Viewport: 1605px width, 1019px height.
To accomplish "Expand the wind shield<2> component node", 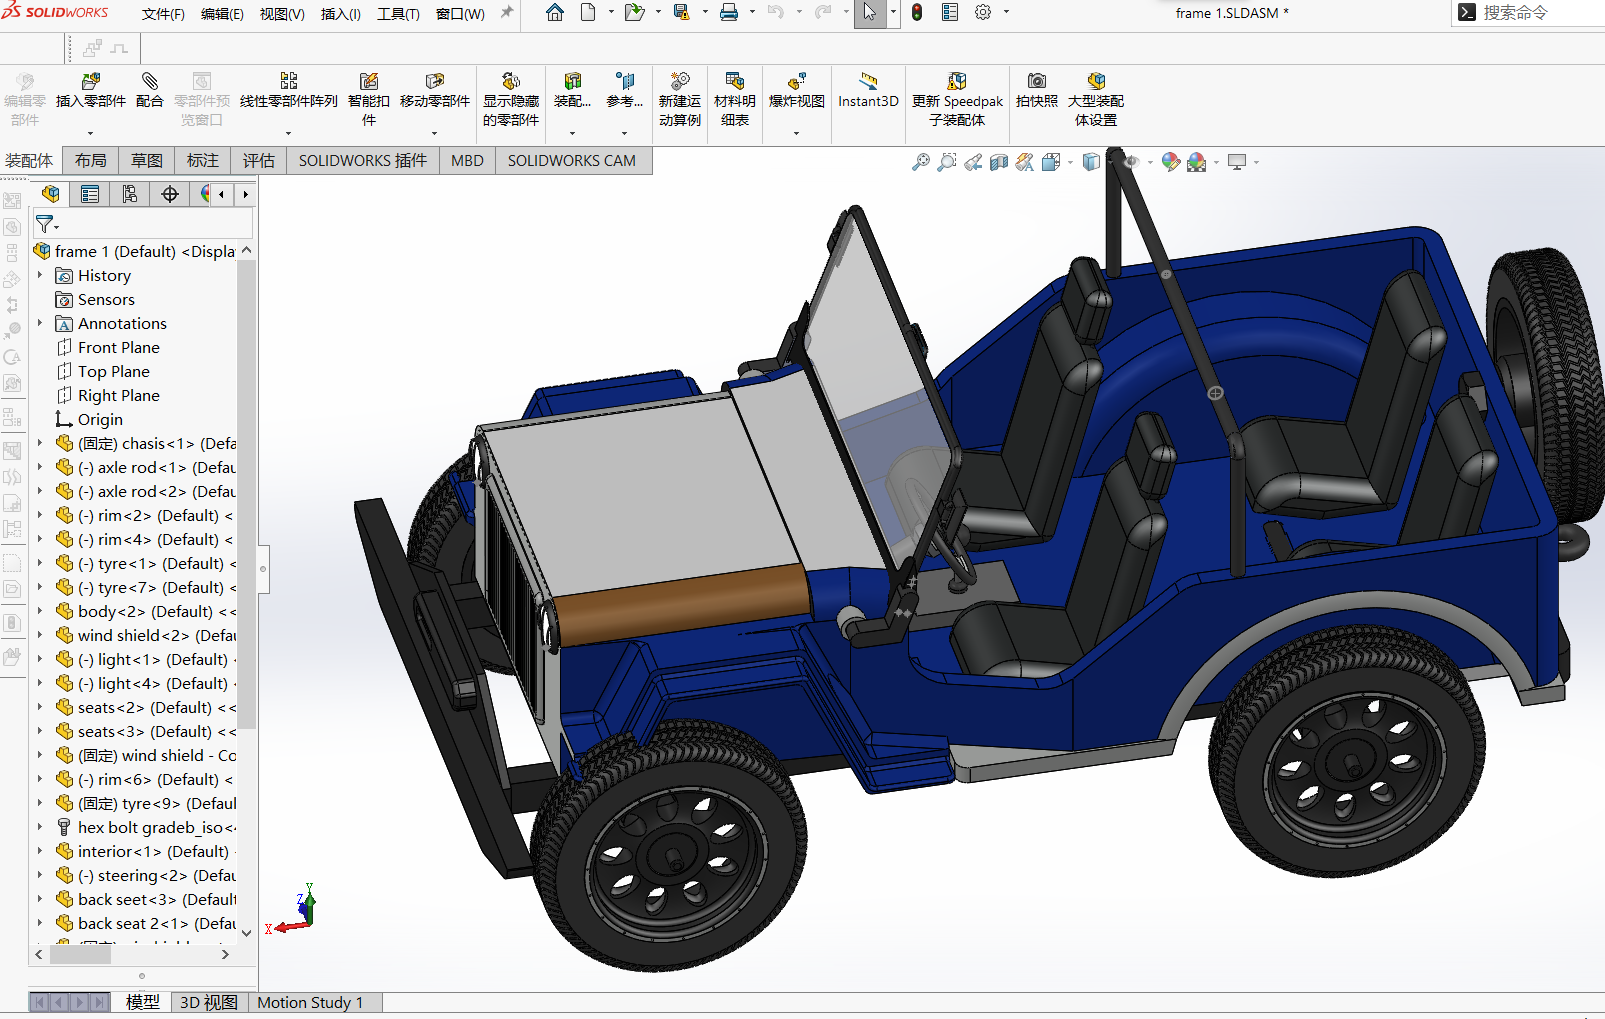I will tap(40, 635).
